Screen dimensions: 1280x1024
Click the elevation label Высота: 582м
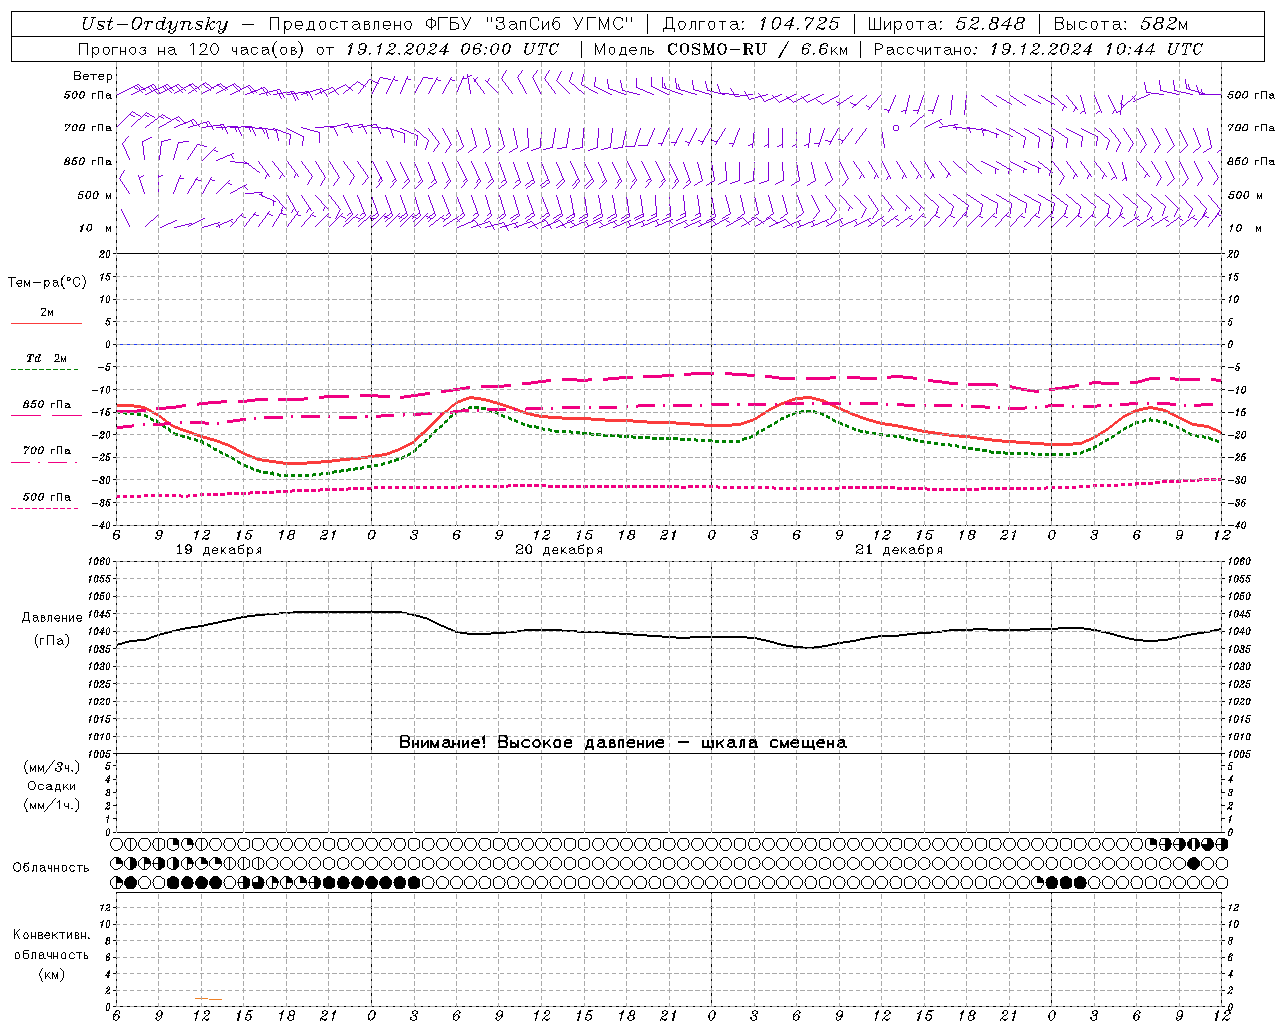(1120, 25)
